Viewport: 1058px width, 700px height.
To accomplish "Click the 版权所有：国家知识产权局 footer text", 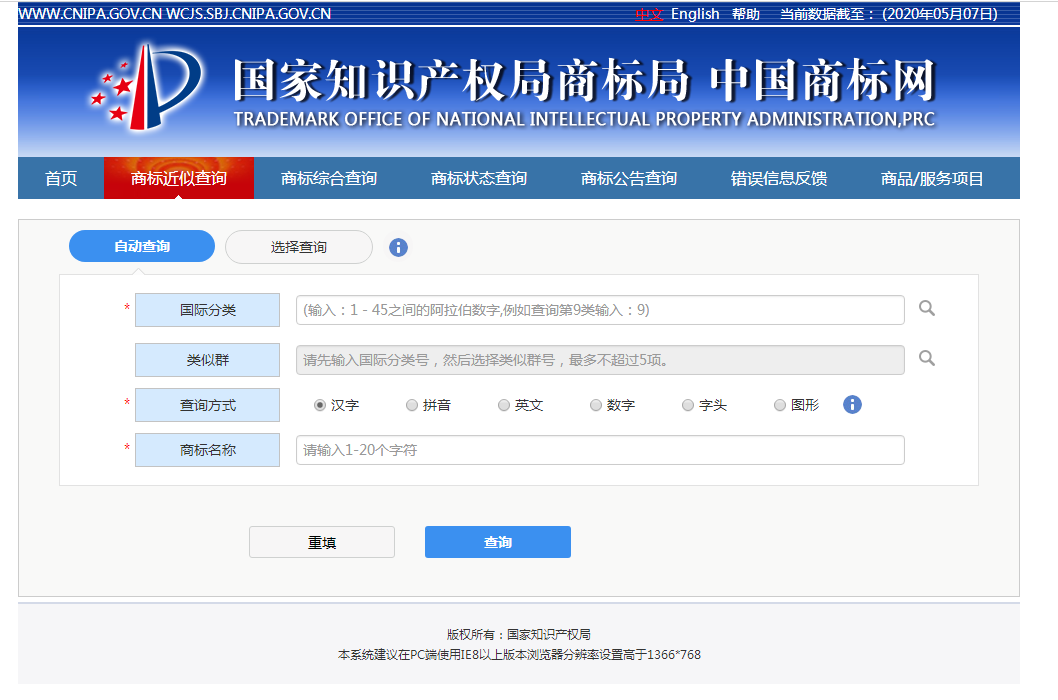I will [518, 635].
